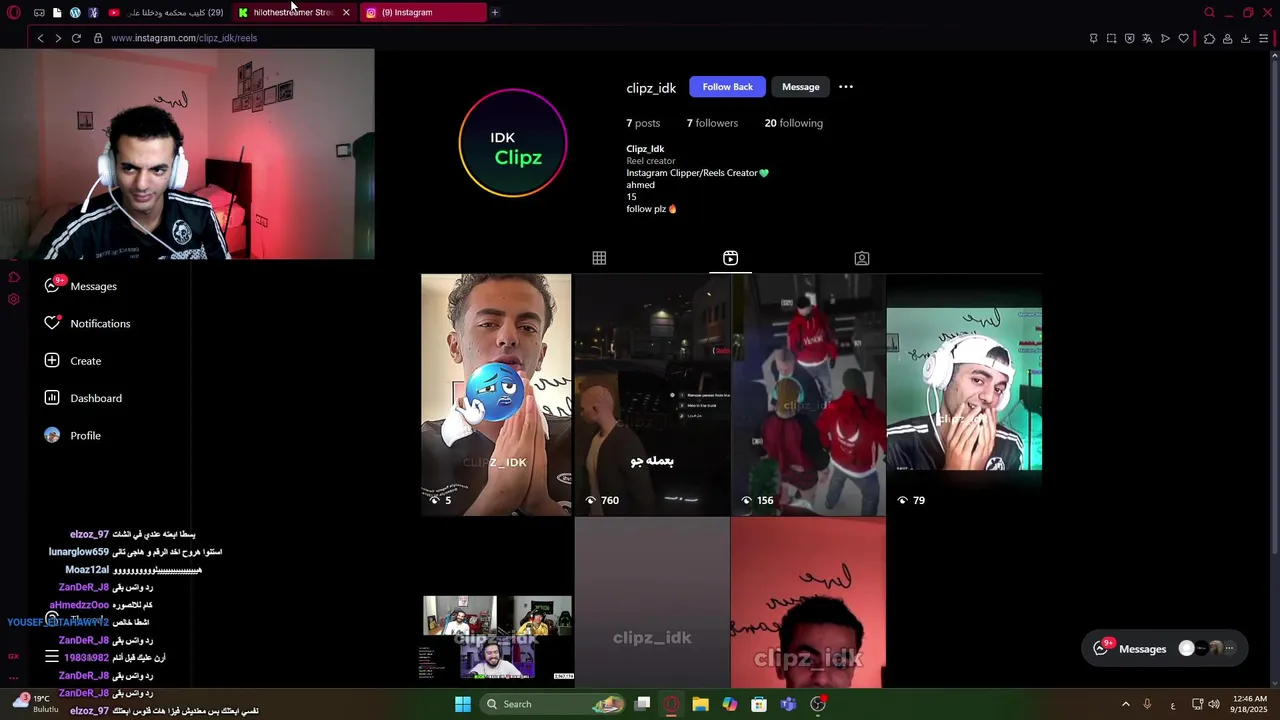Open File Explorer from the taskbar

(x=700, y=704)
